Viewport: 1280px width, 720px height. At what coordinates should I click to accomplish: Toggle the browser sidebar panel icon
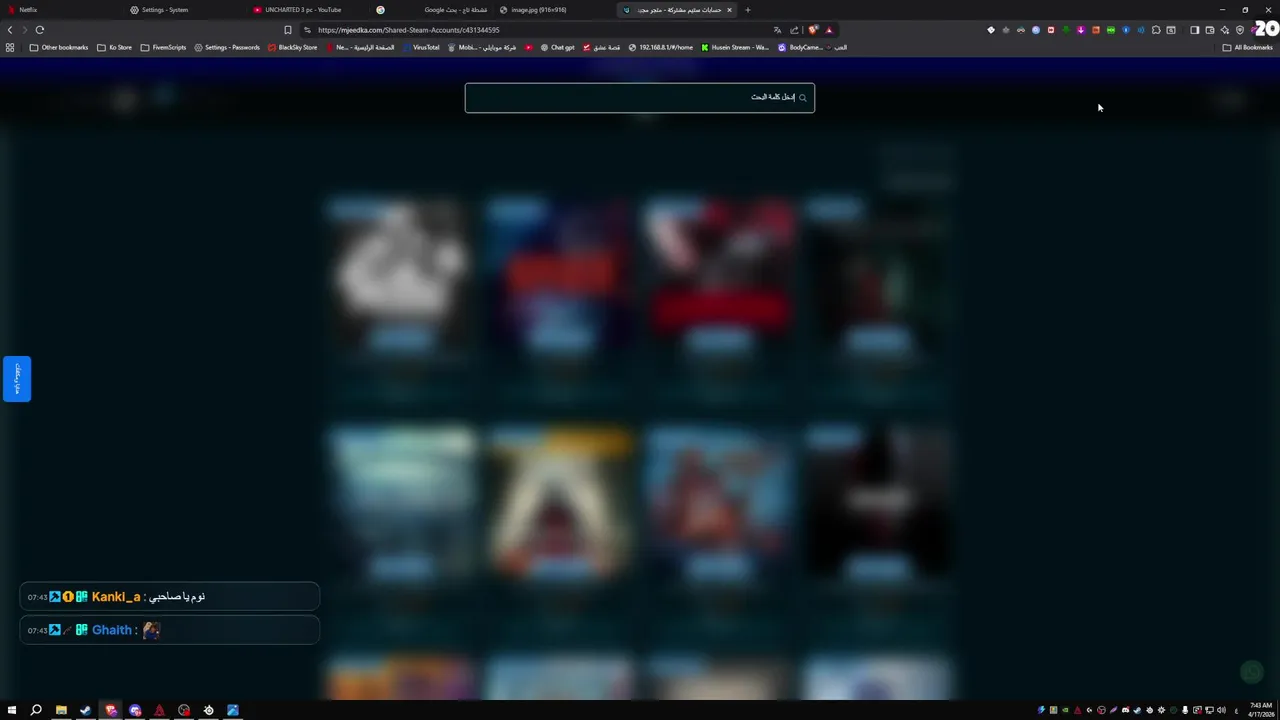click(1194, 30)
